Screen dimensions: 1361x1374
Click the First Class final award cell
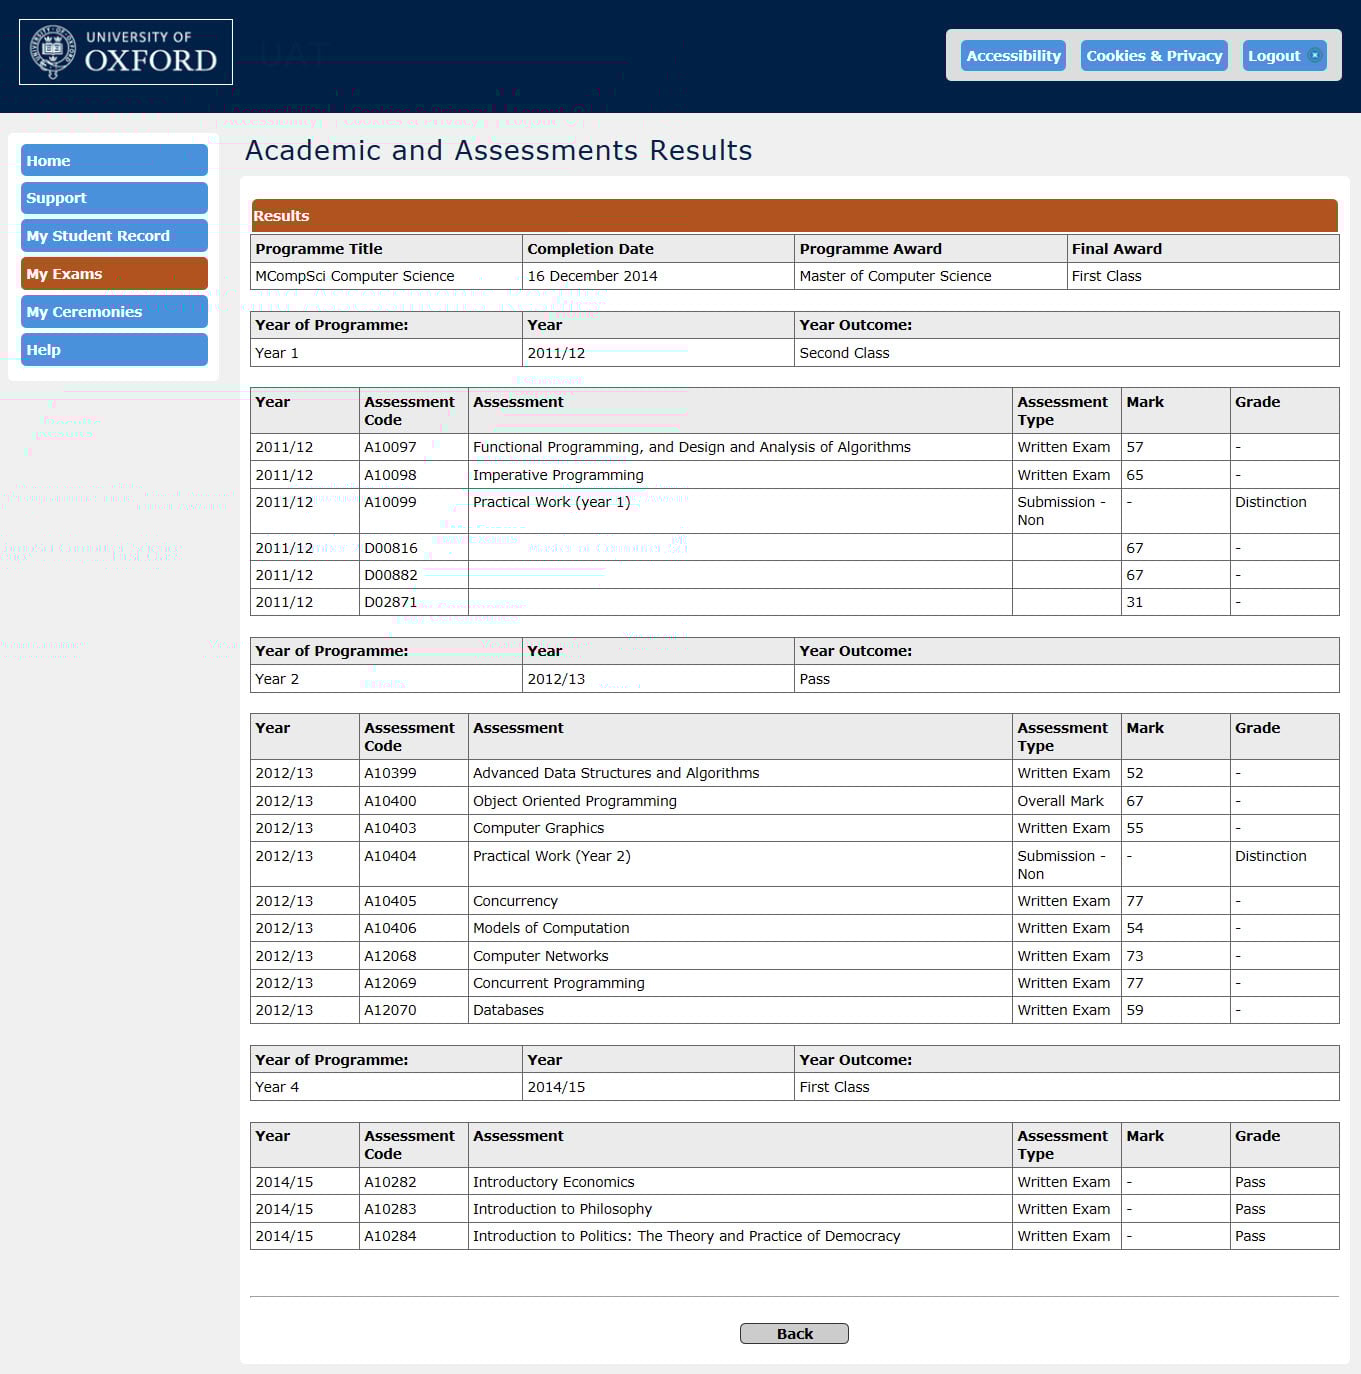click(1106, 276)
